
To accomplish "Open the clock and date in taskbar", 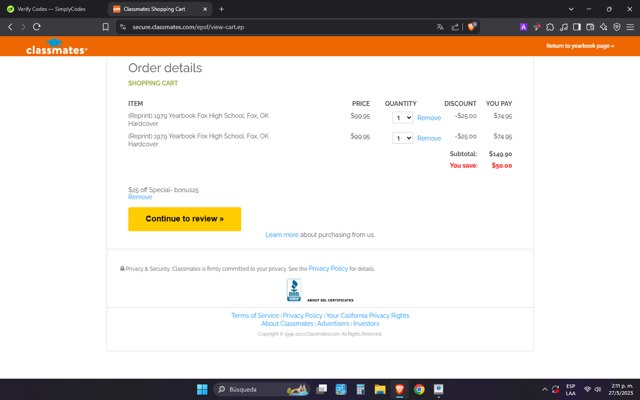I will pyautogui.click(x=621, y=389).
